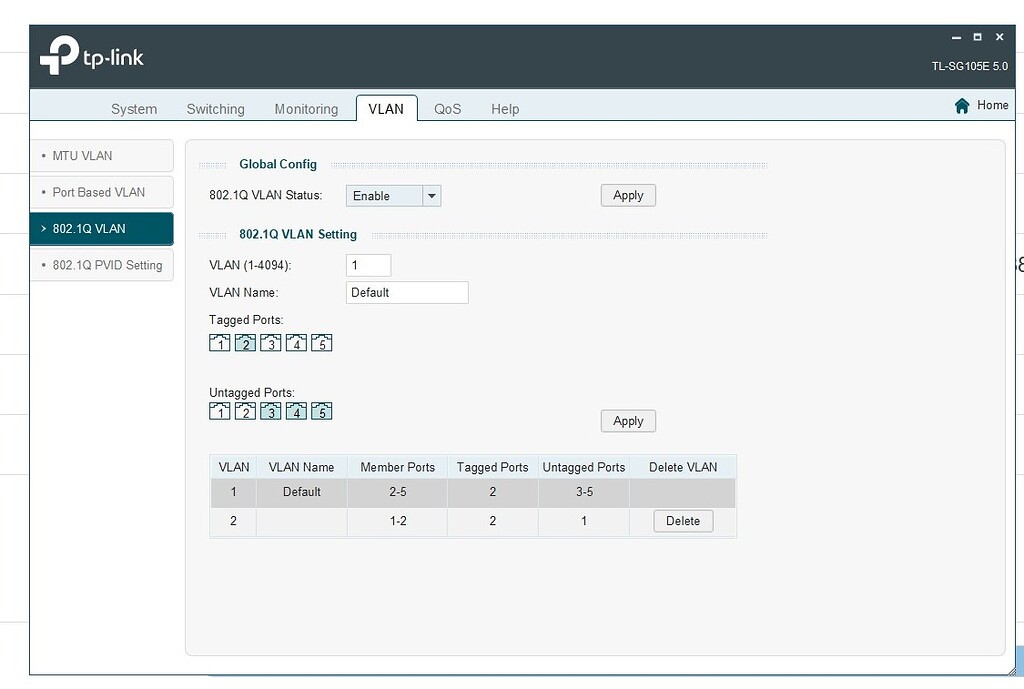Screen dimensions: 1024x689
Task: Select port 1 in Untagged Ports
Action: click(x=220, y=410)
